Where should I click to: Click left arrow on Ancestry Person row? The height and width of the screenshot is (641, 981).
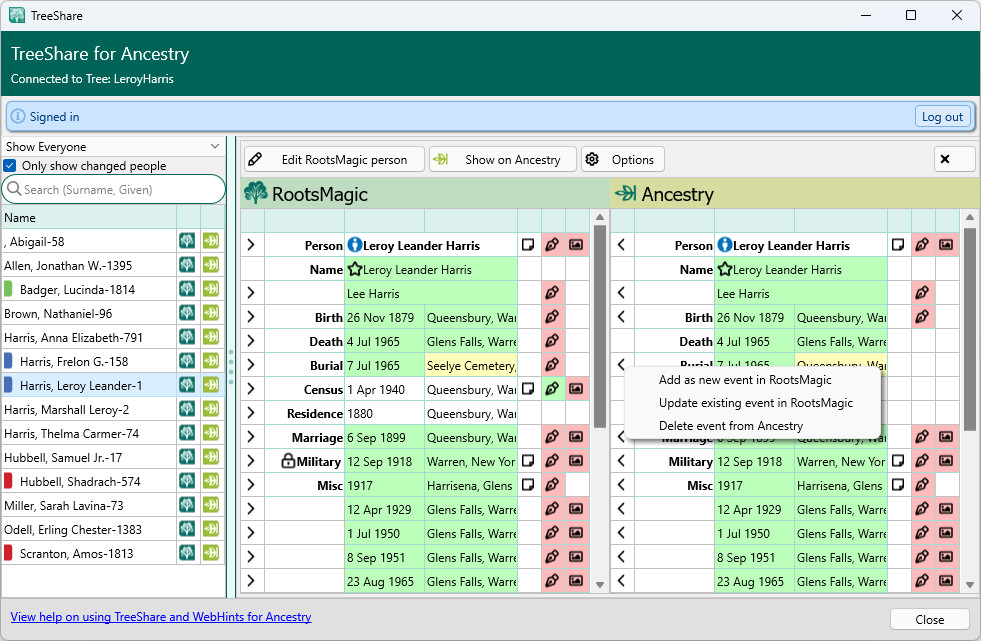point(621,245)
